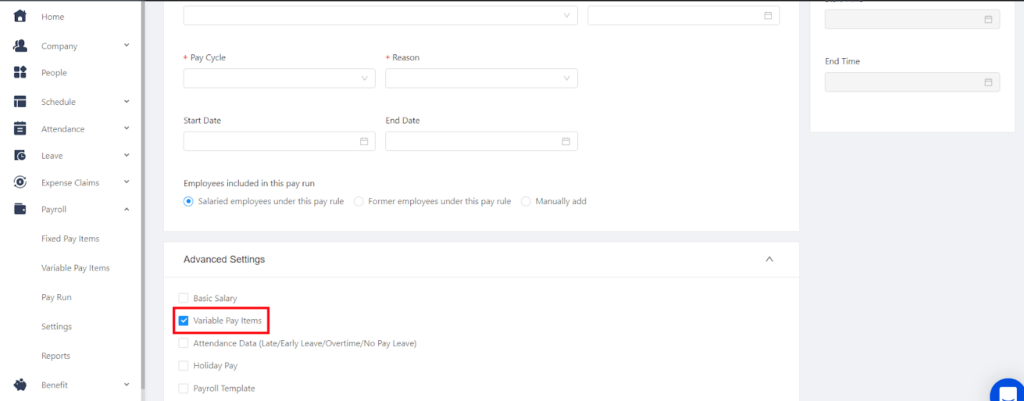Tick the Holiday Pay checkbox
Image resolution: width=1024 pixels, height=401 pixels.
tap(184, 366)
